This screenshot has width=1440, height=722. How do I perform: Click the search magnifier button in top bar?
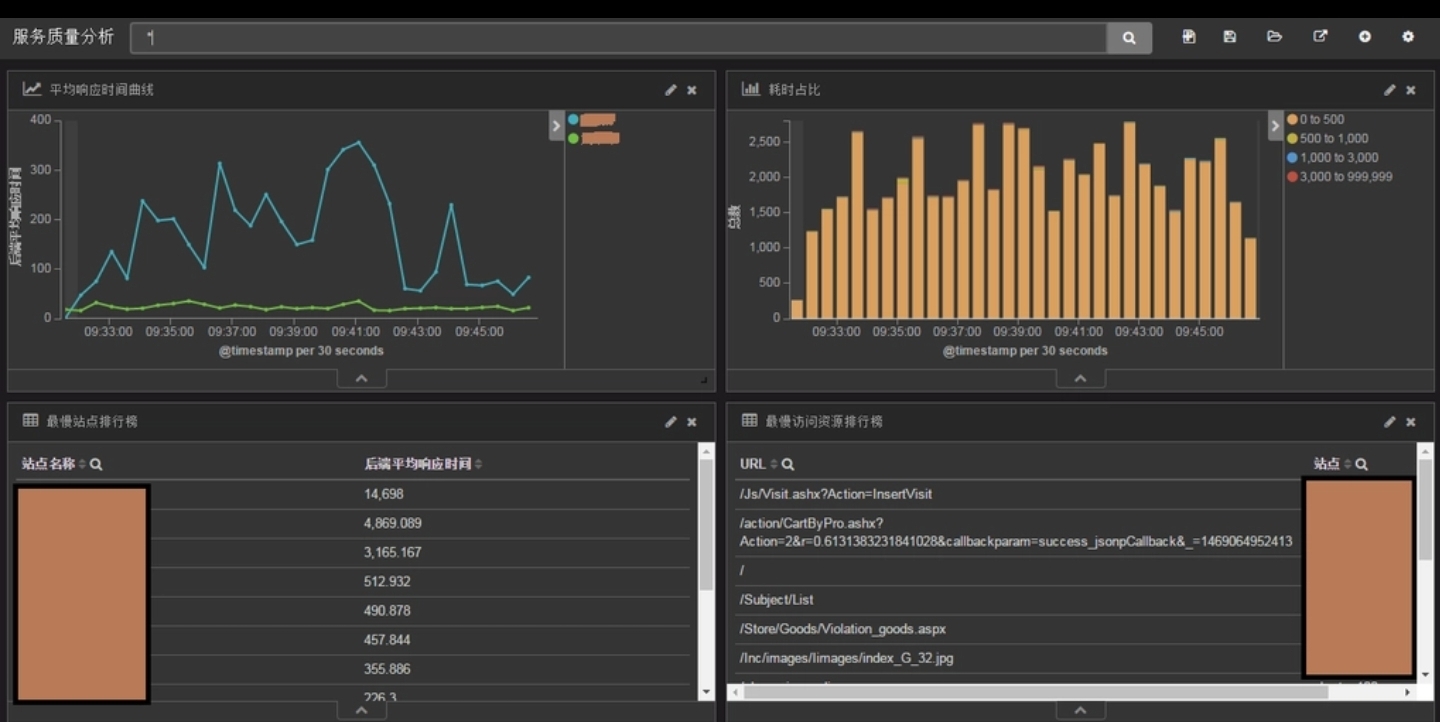1129,38
